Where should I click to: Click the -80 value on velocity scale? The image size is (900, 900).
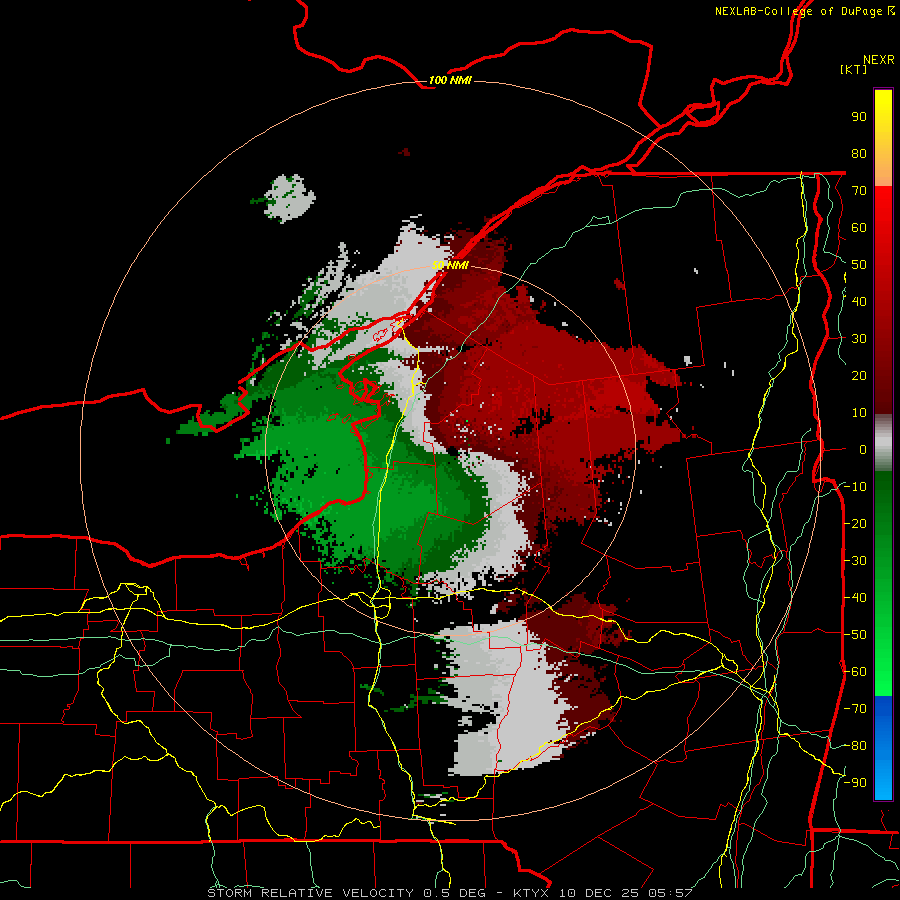[x=855, y=746]
